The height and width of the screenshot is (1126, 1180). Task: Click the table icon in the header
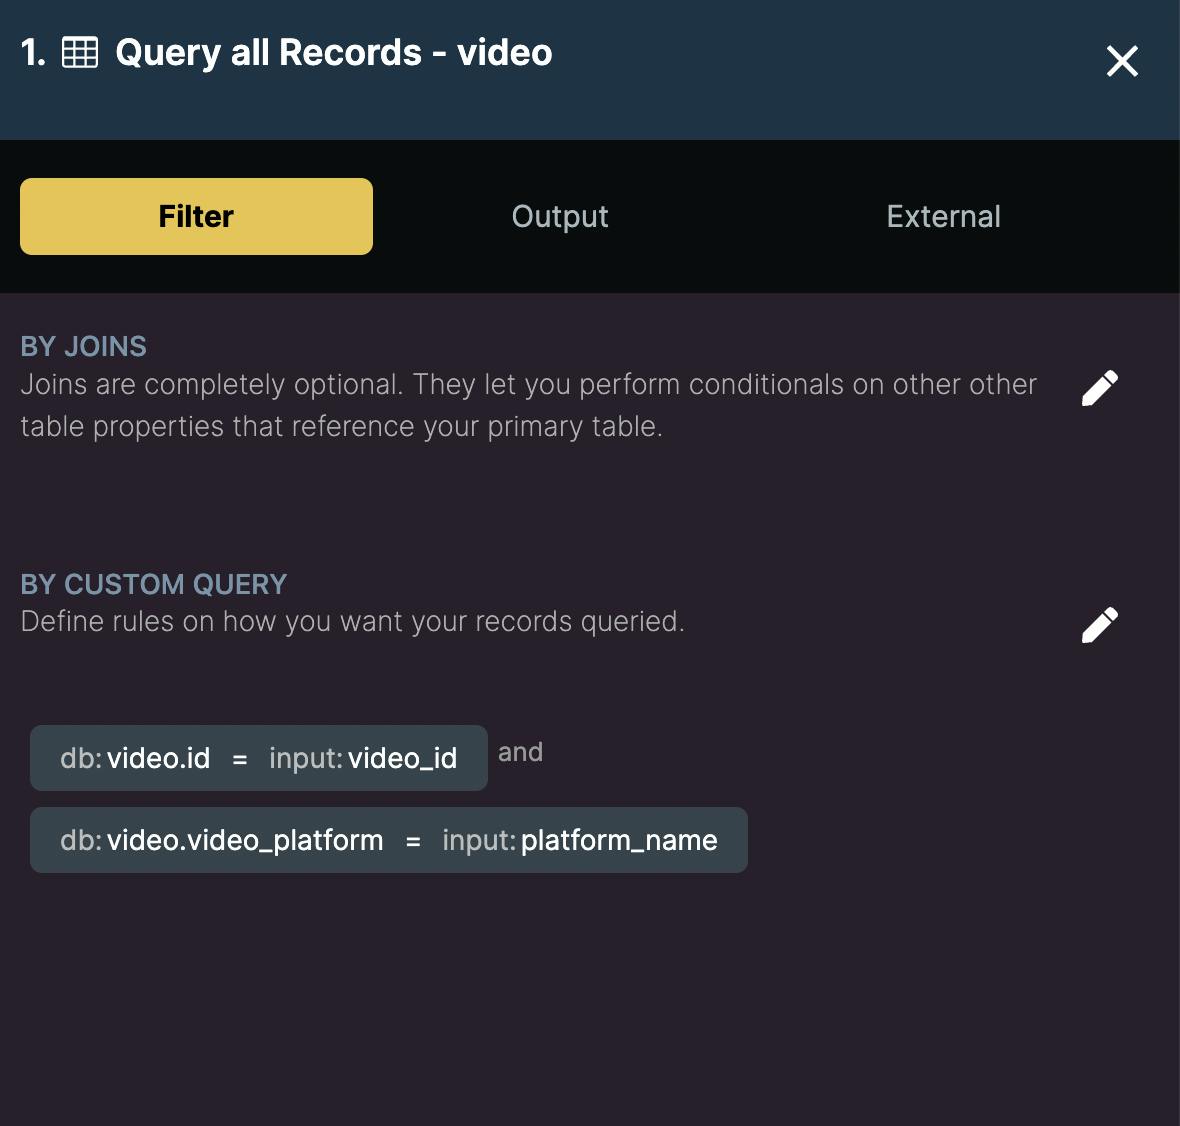[80, 52]
